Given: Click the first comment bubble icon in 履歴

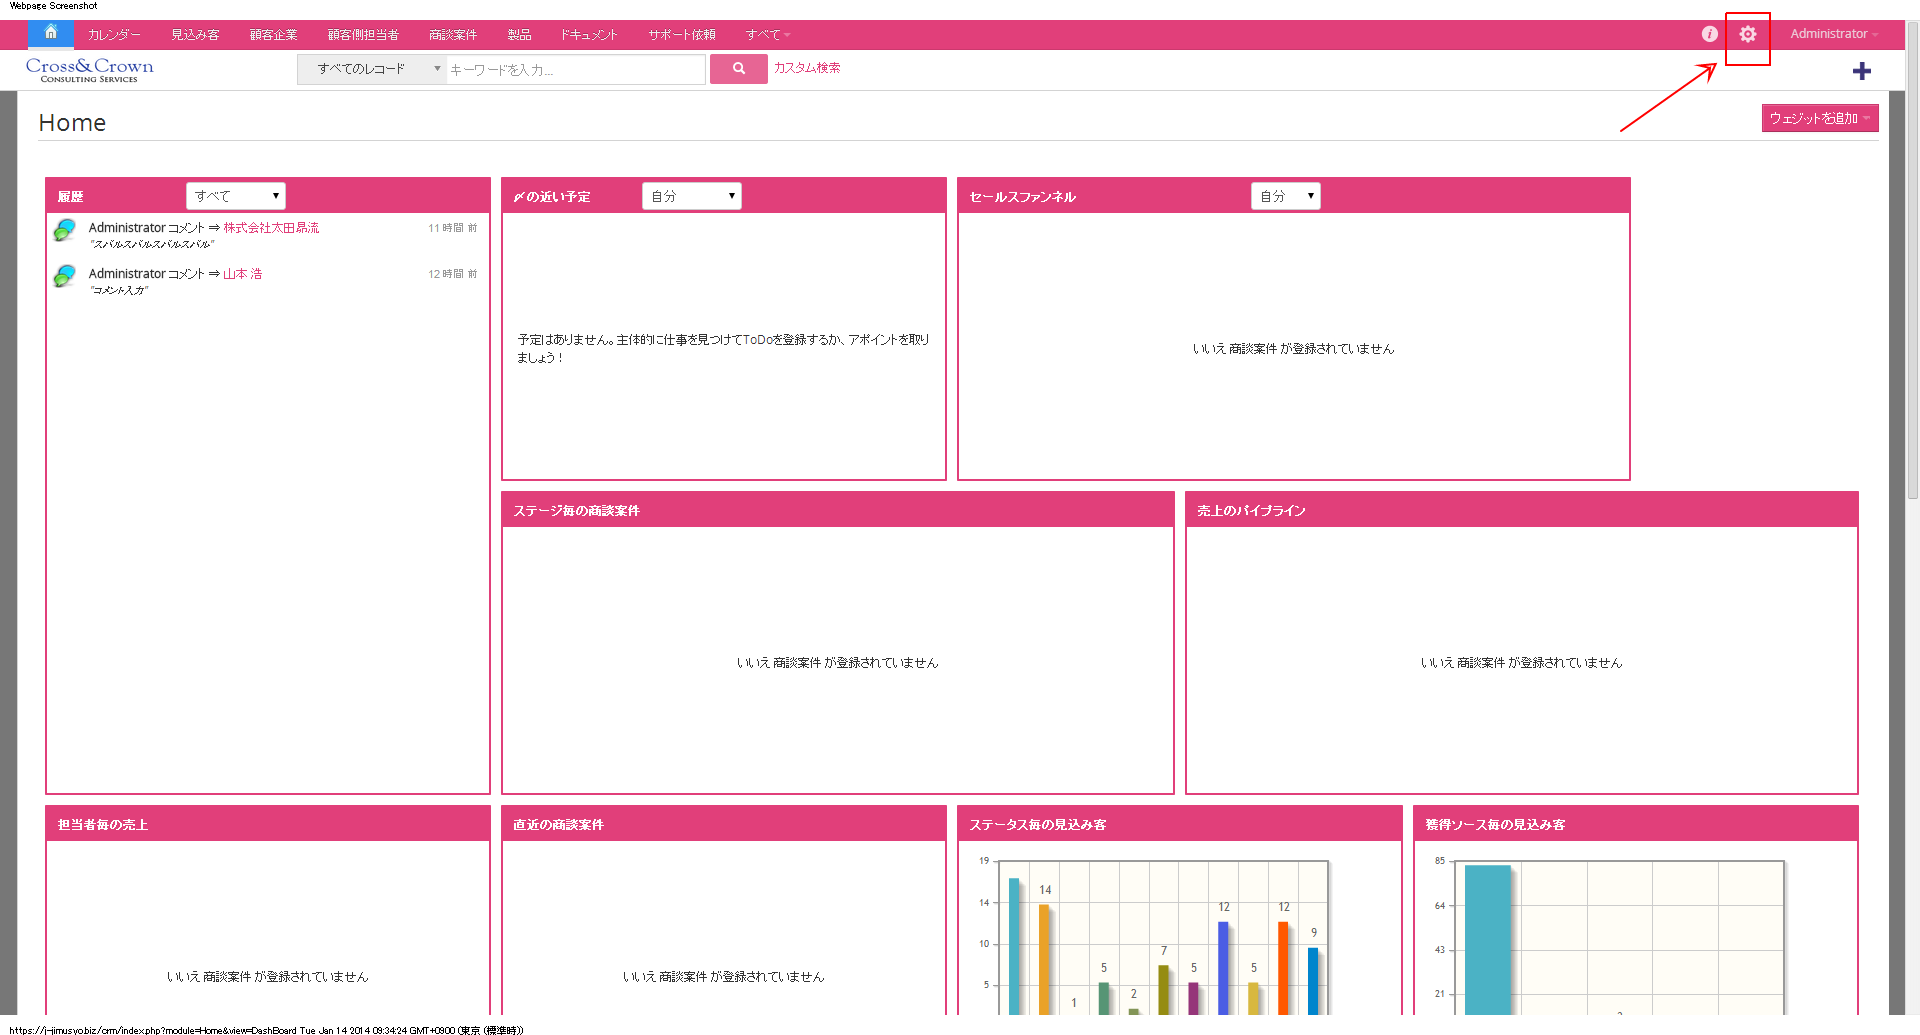Looking at the screenshot, I should click(x=65, y=230).
